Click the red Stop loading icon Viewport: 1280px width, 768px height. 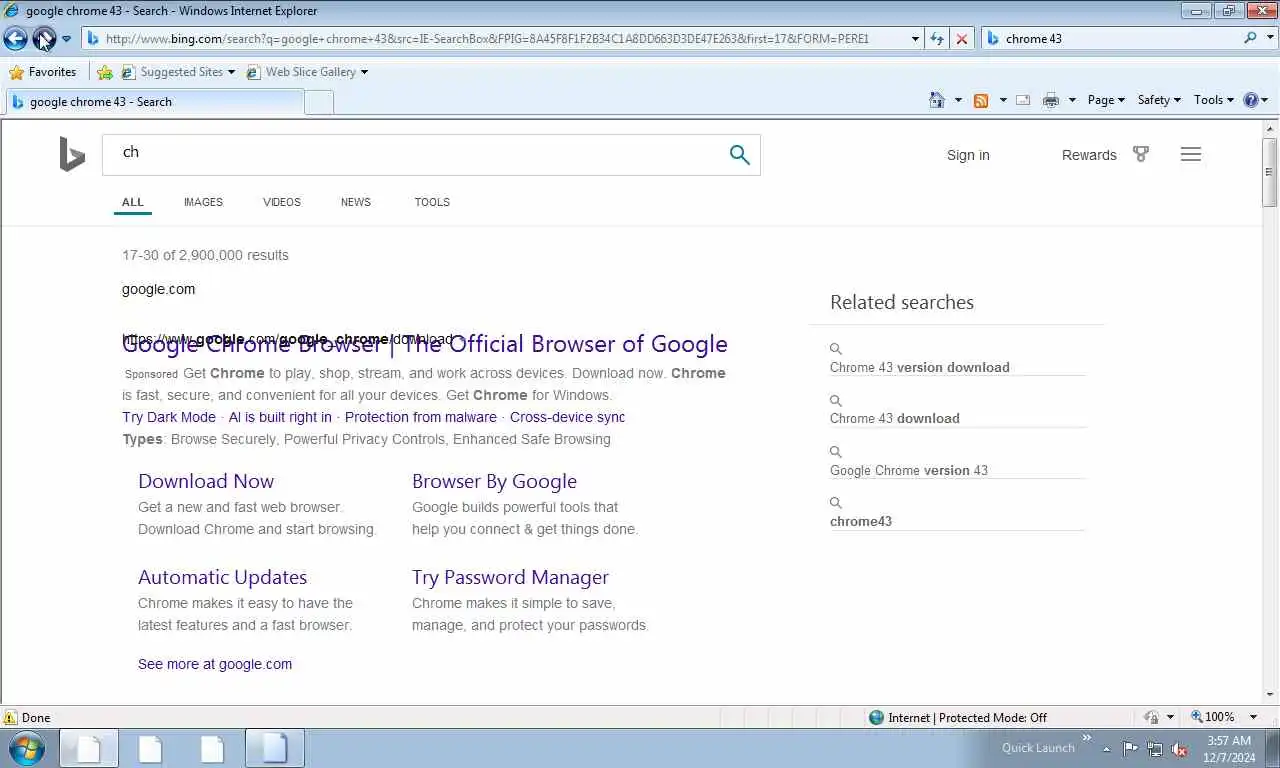click(962, 39)
